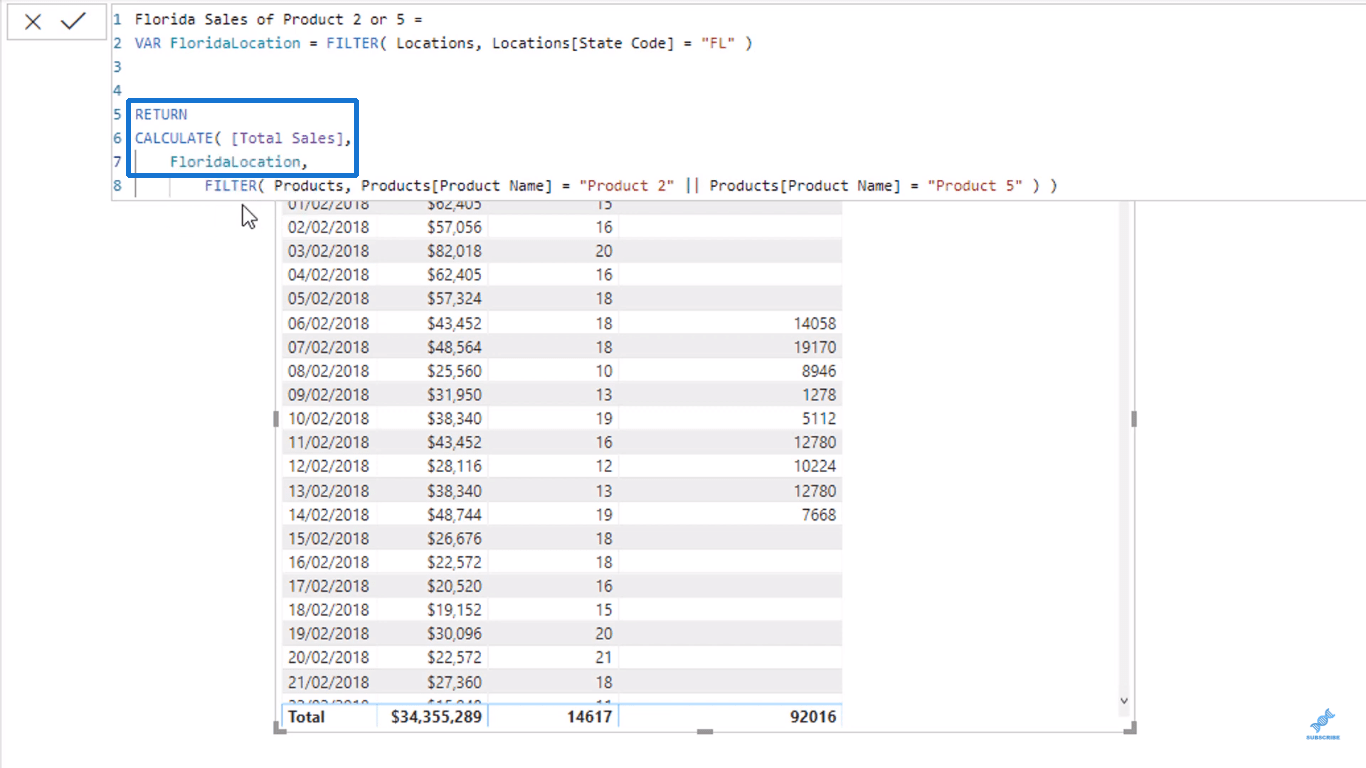Image resolution: width=1366 pixels, height=768 pixels.
Task: Select the date cell 14/02/2018
Action: click(x=328, y=514)
